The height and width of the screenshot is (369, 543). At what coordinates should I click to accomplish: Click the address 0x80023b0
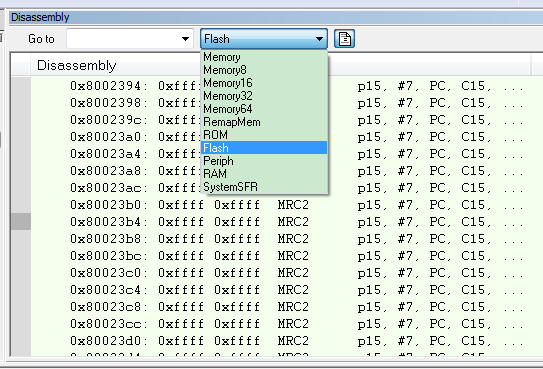[x=109, y=205]
